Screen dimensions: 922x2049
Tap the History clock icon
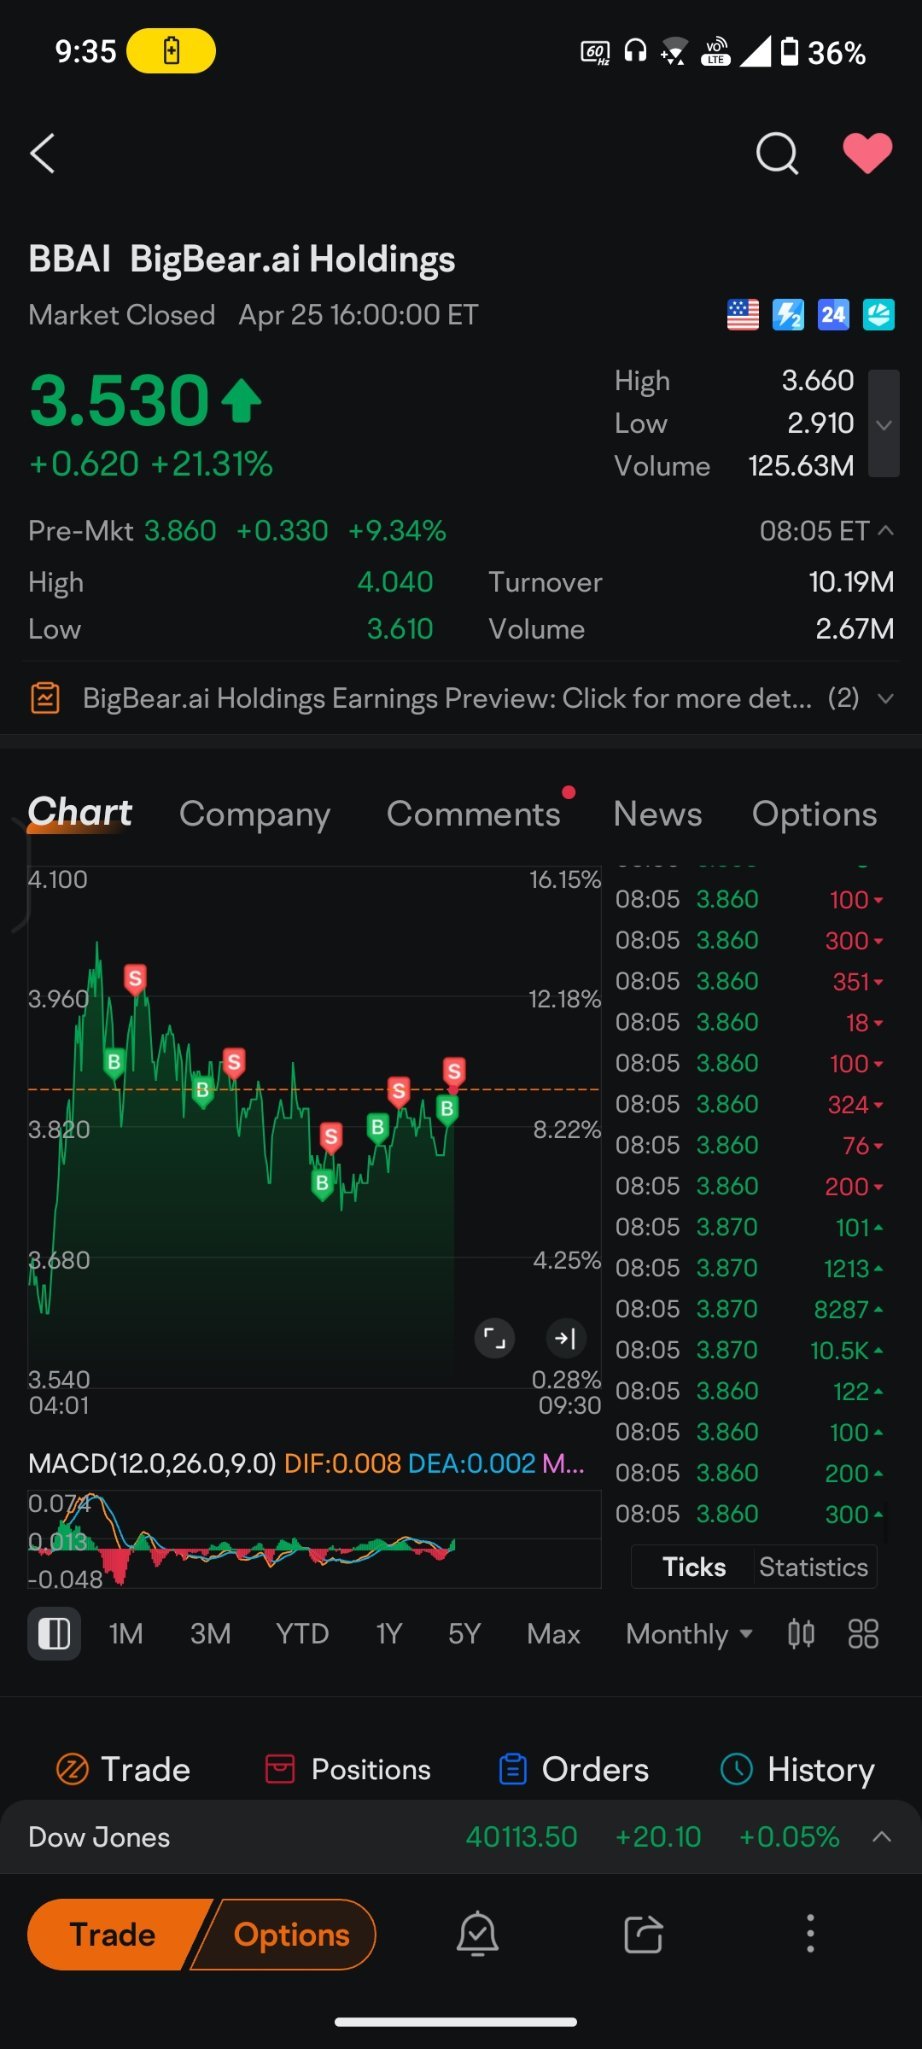tap(737, 1769)
